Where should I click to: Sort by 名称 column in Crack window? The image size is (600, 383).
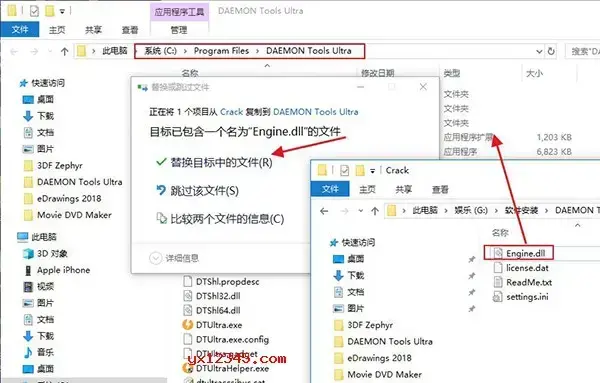click(500, 232)
